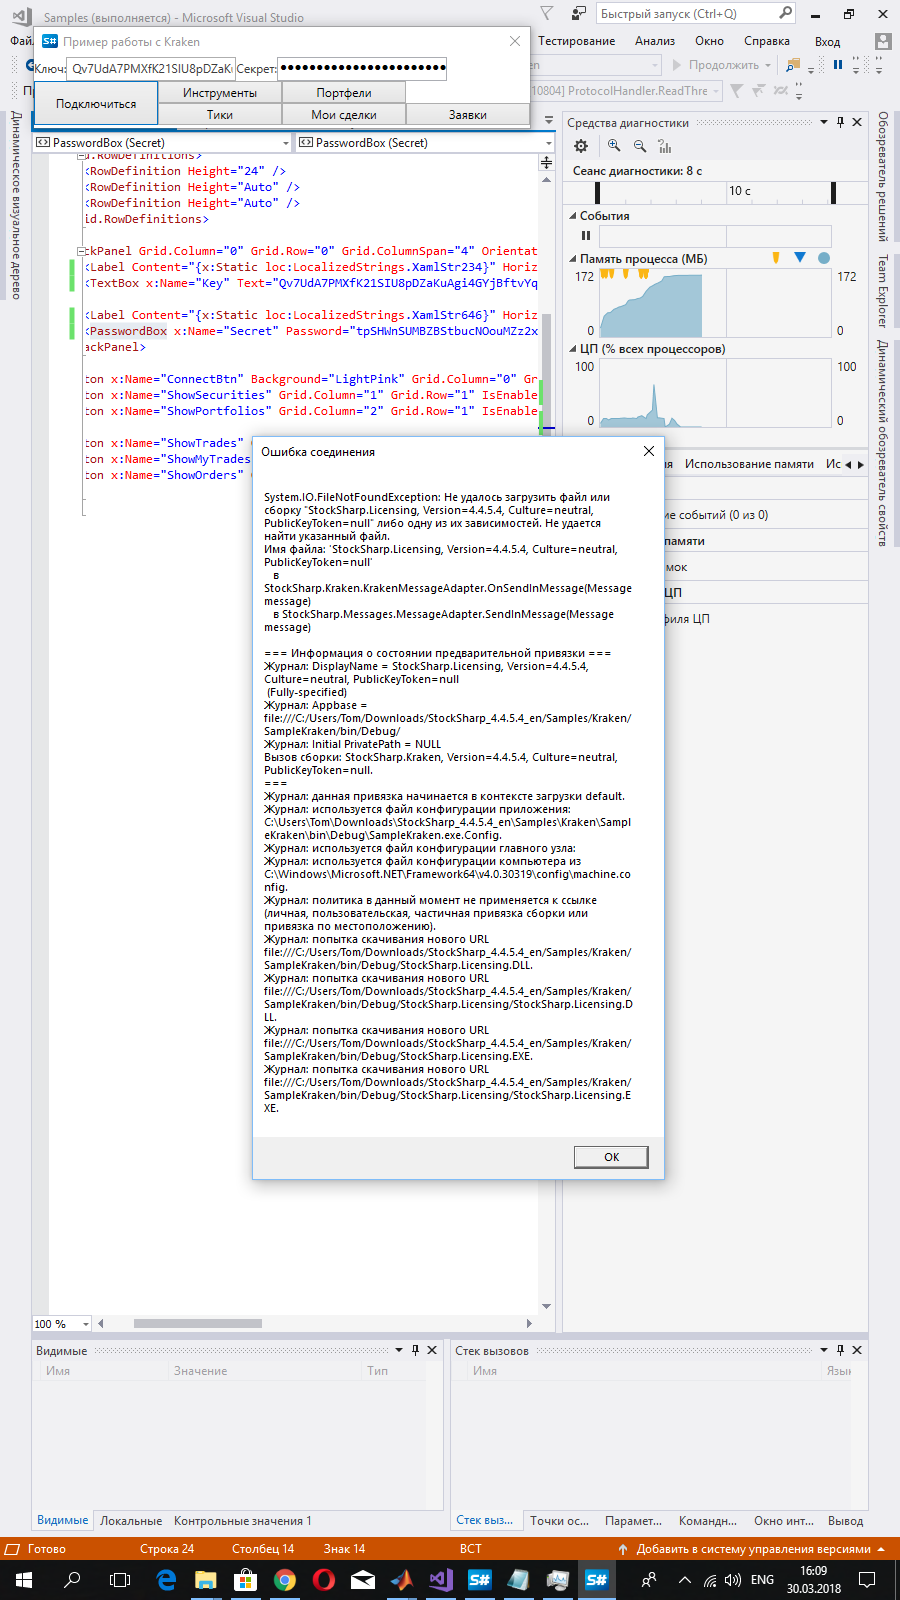The width and height of the screenshot is (900, 1600).
Task: Open diagnostic tools settings gear
Action: [x=581, y=146]
